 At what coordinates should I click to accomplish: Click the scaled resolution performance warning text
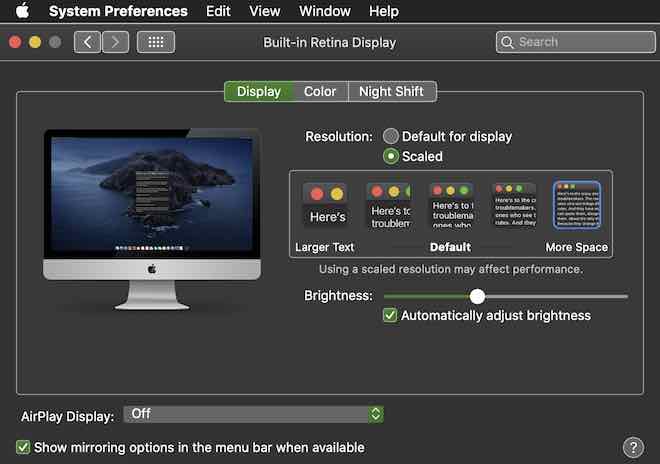click(x=451, y=269)
